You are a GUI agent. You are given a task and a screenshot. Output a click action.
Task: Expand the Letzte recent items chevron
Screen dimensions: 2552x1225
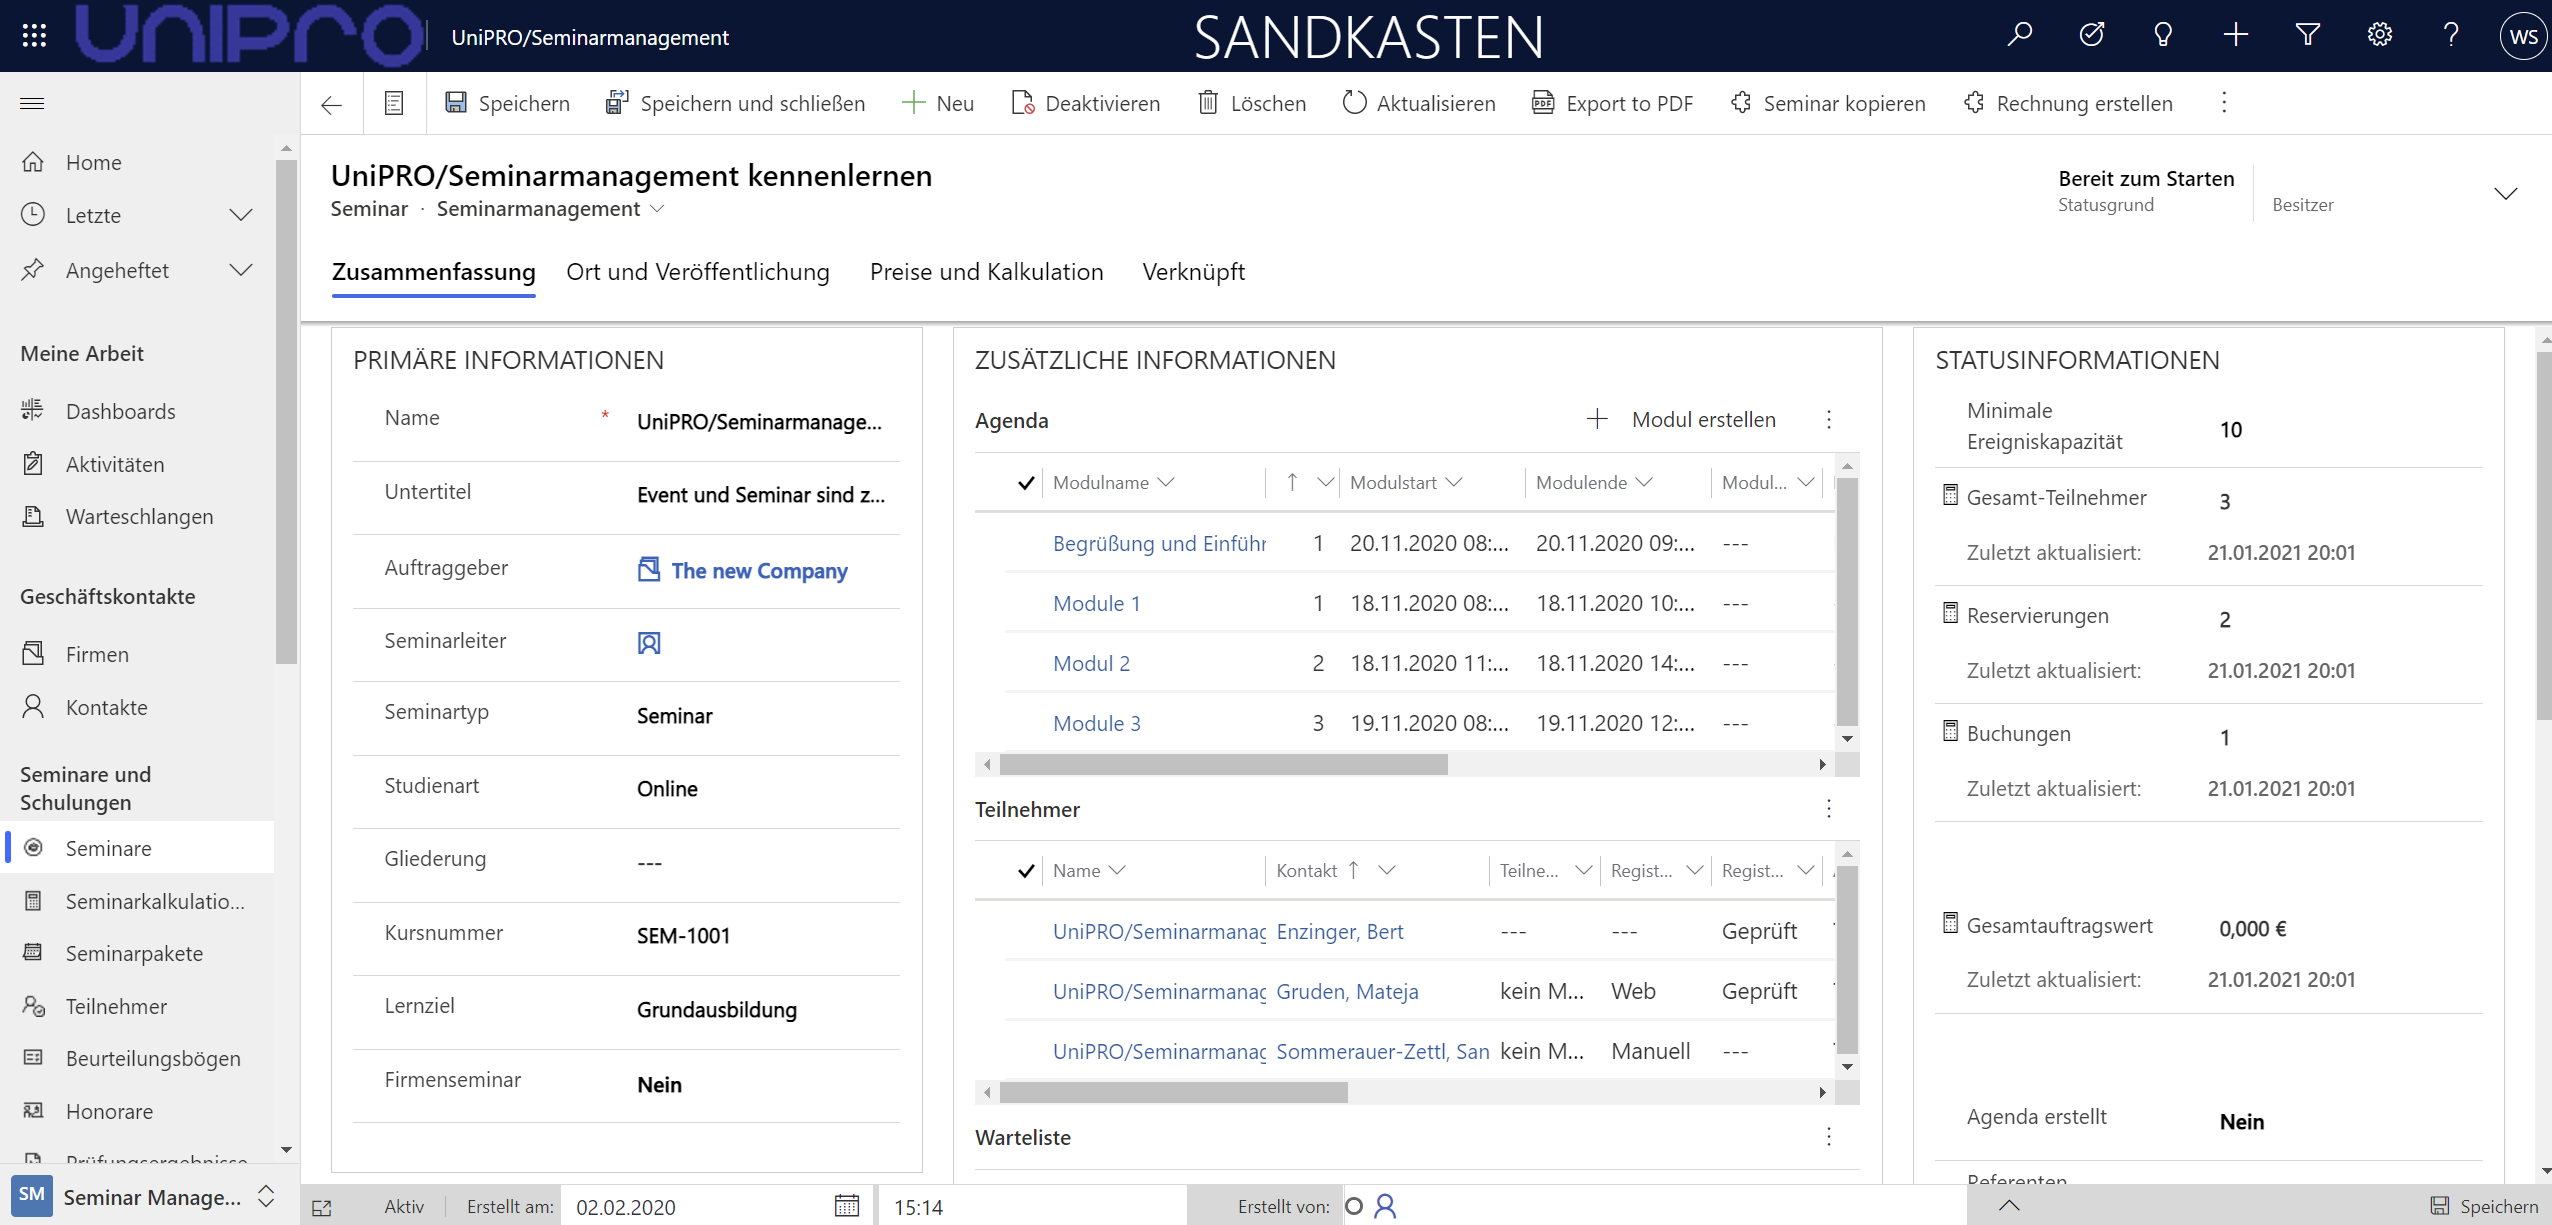pos(241,215)
